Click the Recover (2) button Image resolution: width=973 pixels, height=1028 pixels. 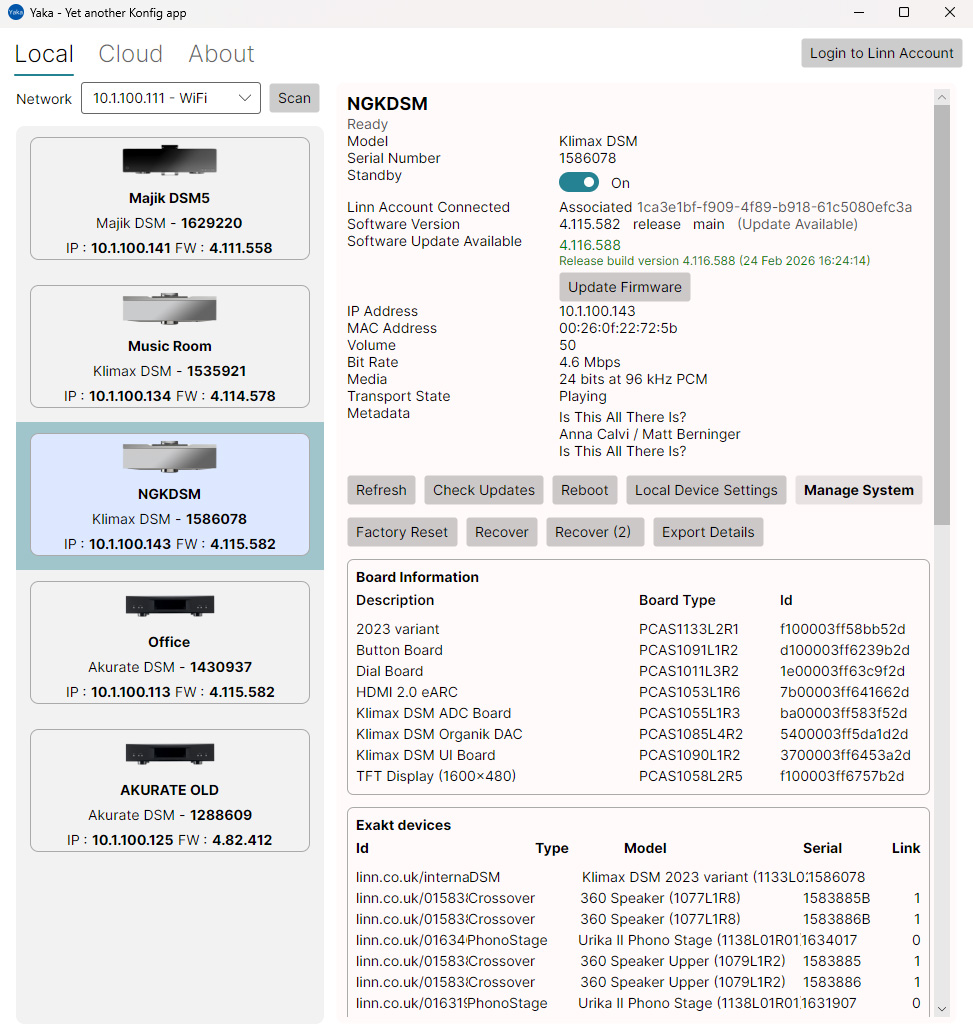point(593,532)
